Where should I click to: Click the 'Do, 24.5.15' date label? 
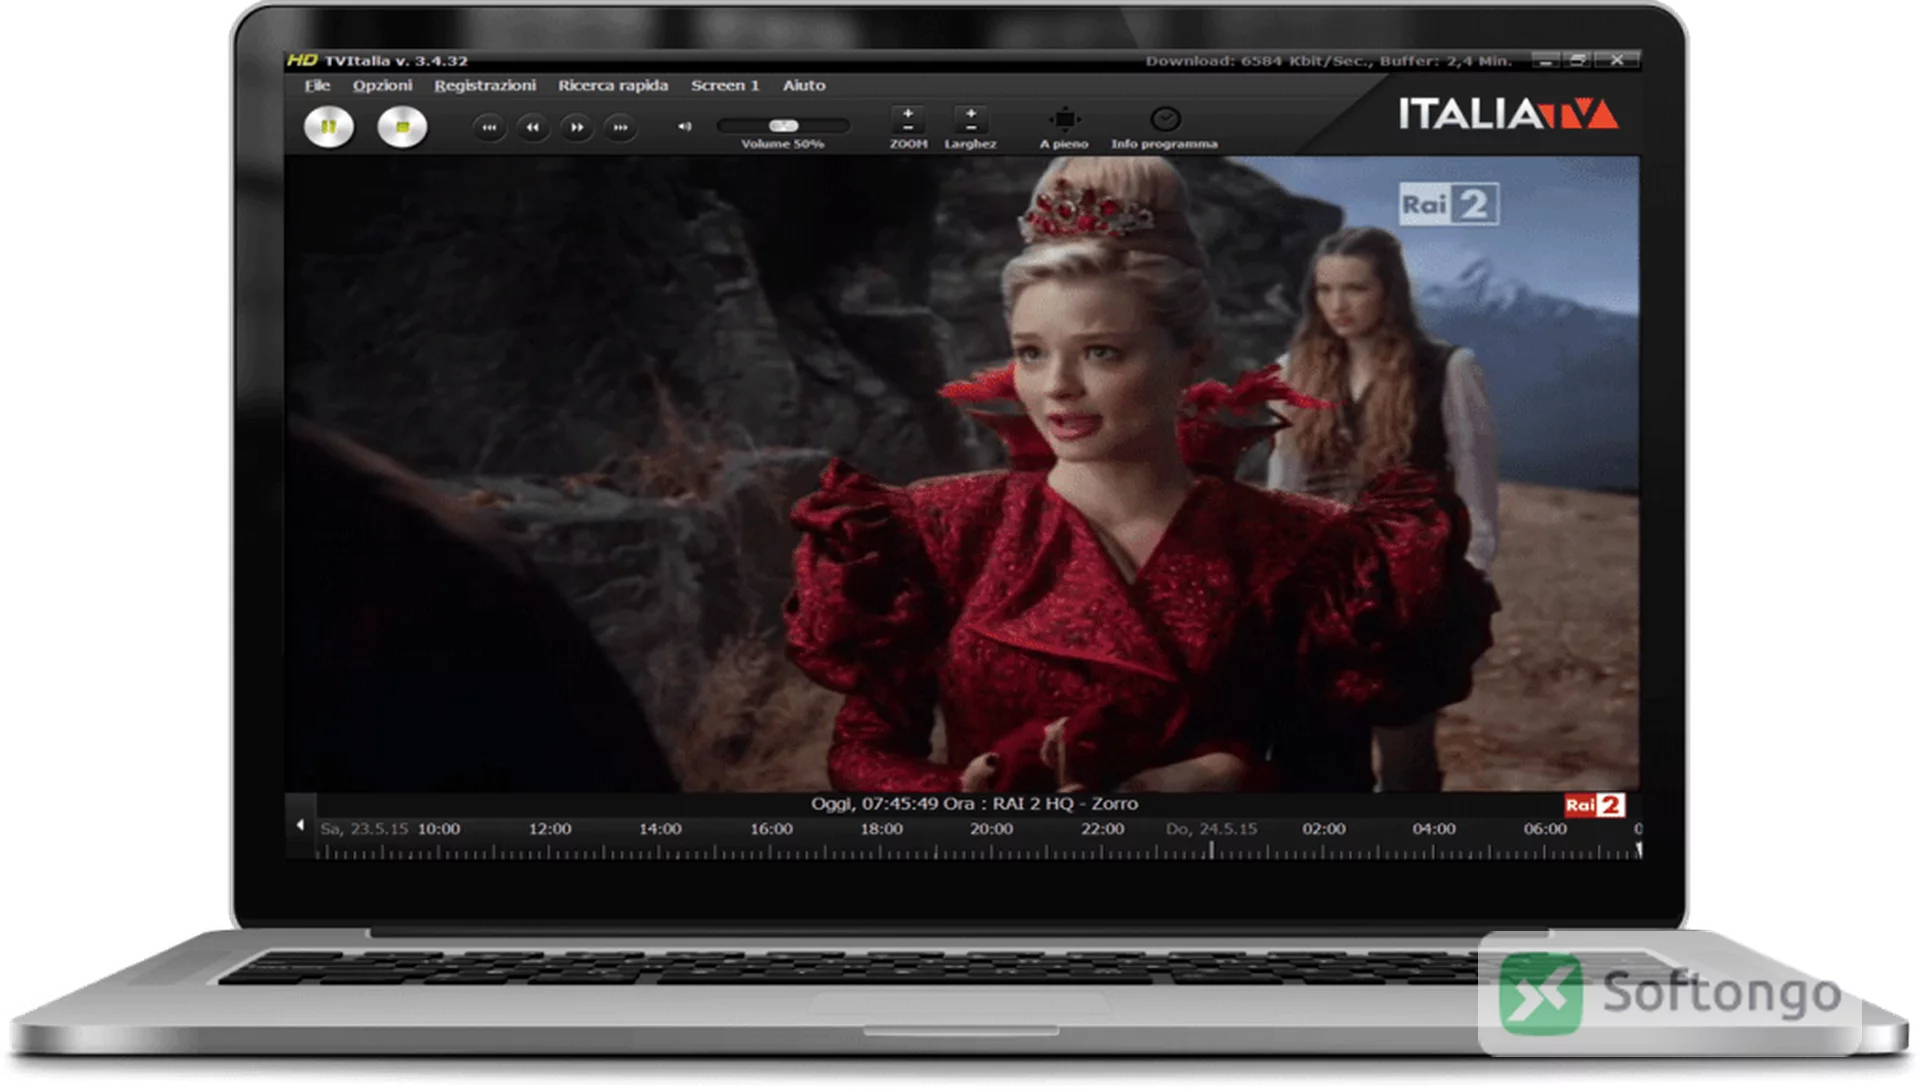coord(1211,829)
